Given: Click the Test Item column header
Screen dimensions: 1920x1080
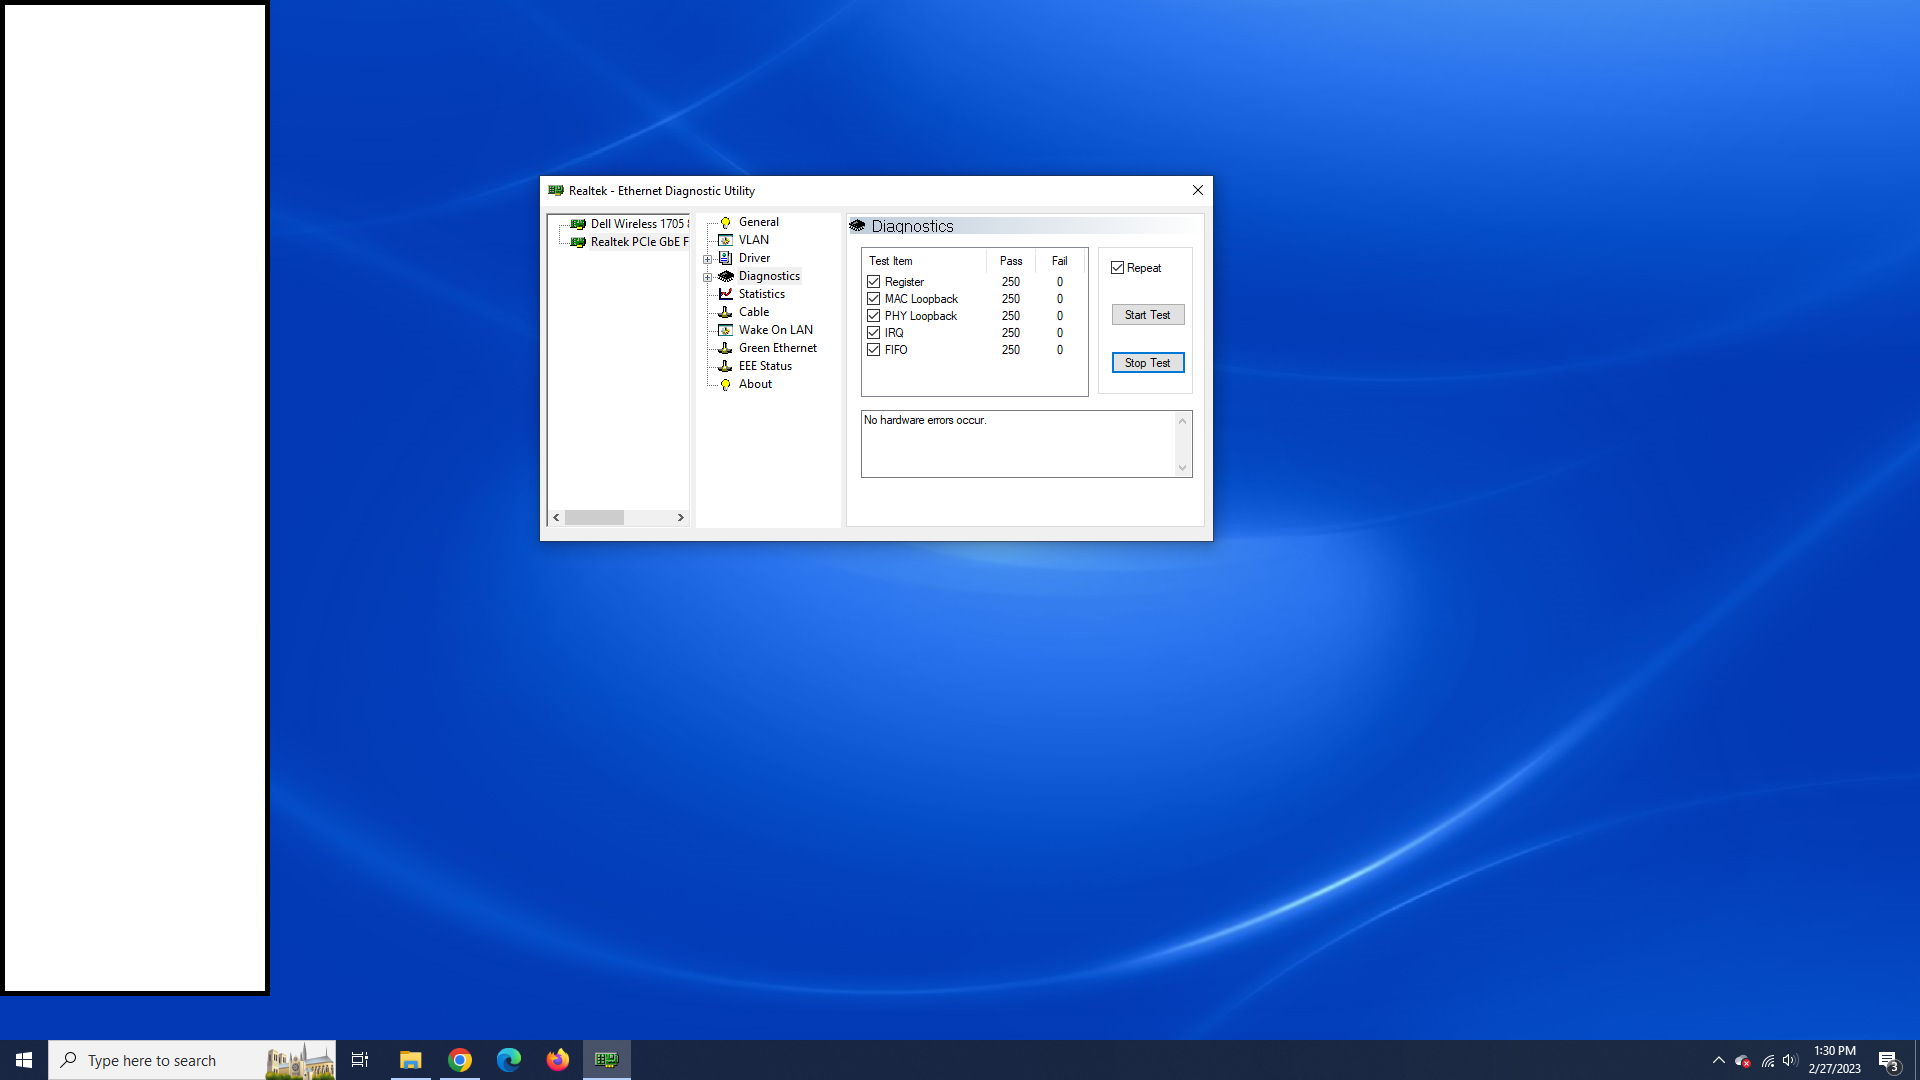Looking at the screenshot, I should pyautogui.click(x=924, y=261).
